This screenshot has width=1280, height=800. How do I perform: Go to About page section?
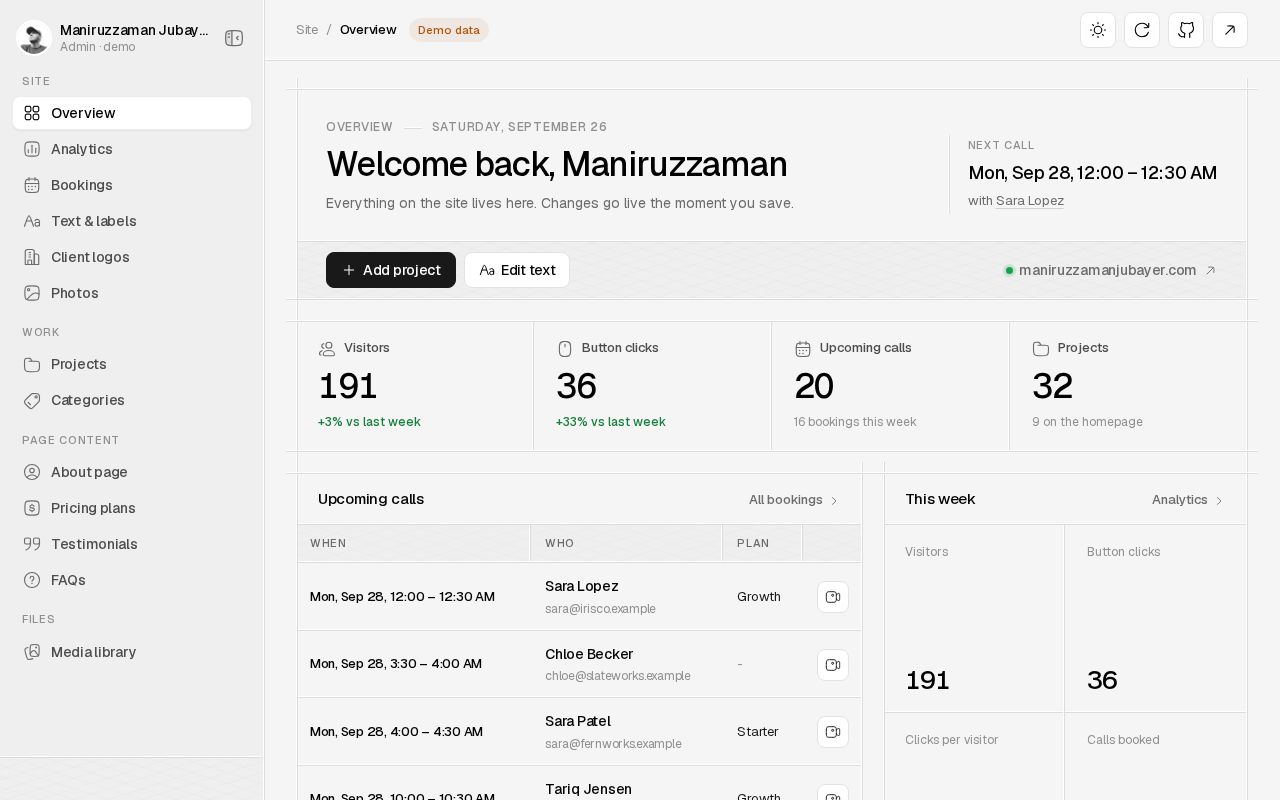132,472
